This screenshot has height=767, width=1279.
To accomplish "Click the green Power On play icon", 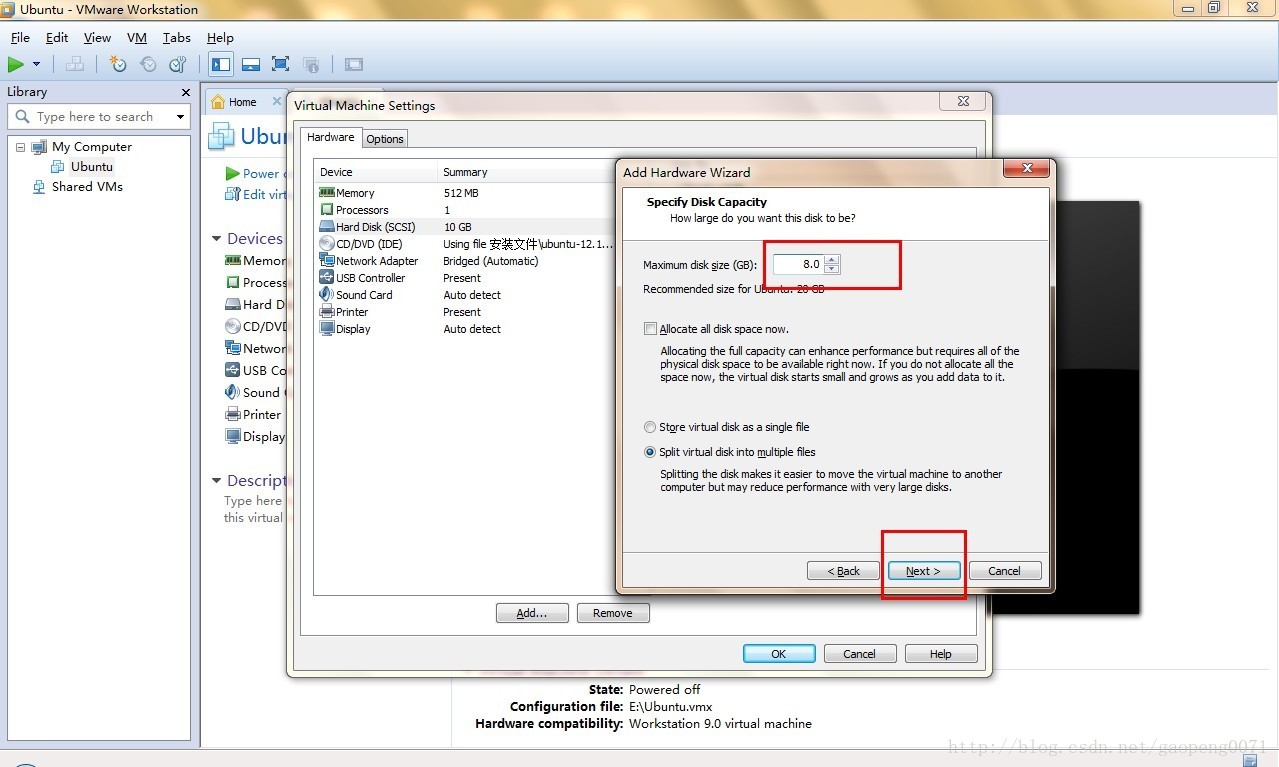I will tap(15, 64).
